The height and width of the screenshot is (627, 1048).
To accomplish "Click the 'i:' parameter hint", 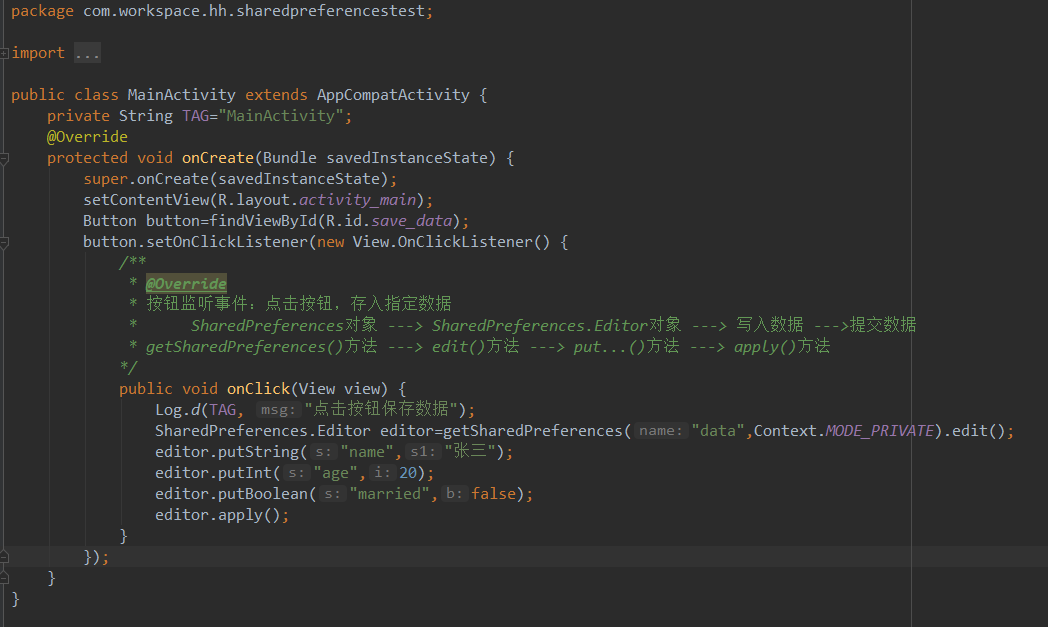I will 382,473.
